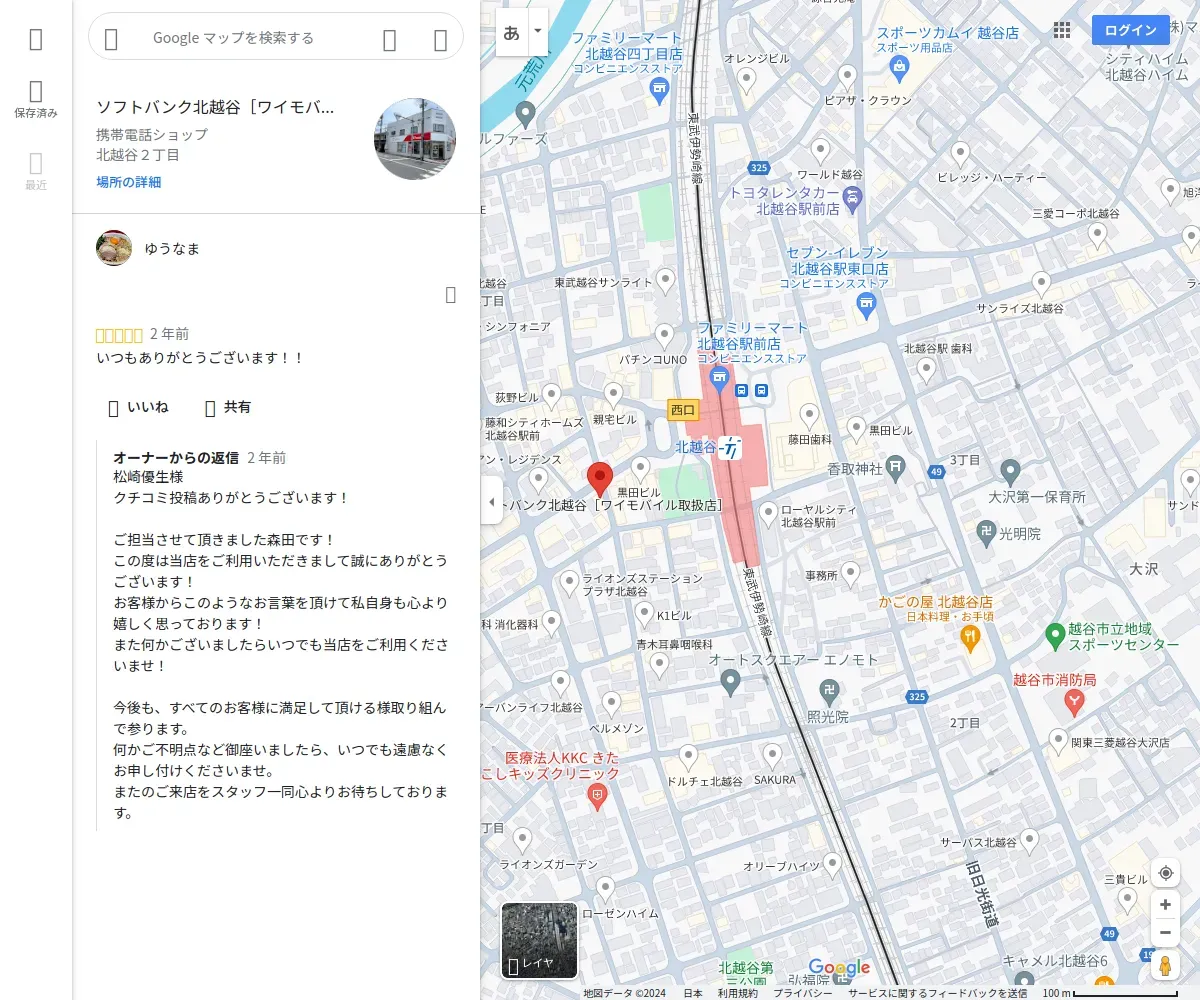Viewport: 1200px width, 1000px height.
Task: Open the input method dropdown arrow
Action: [538, 32]
